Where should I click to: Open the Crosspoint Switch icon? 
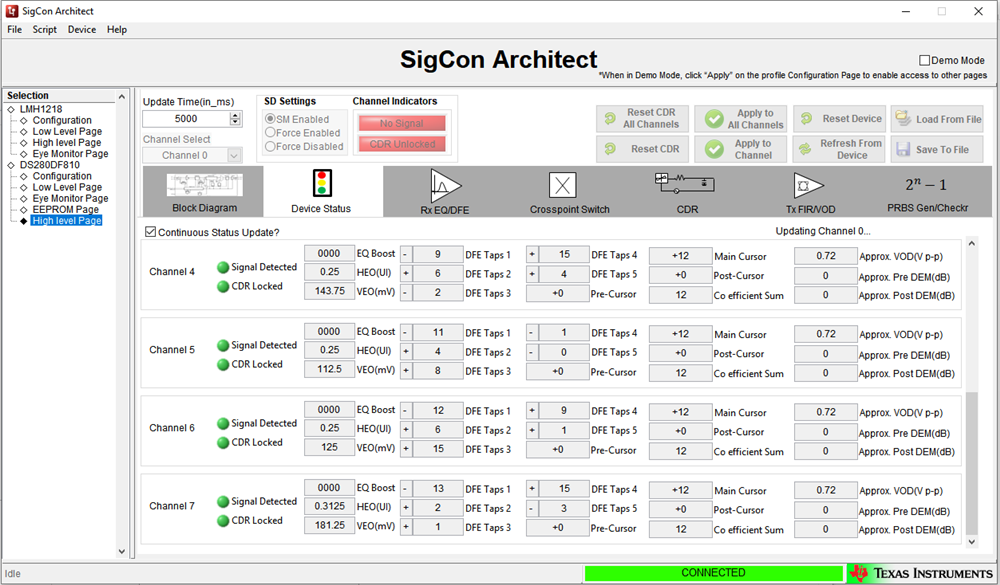click(562, 186)
